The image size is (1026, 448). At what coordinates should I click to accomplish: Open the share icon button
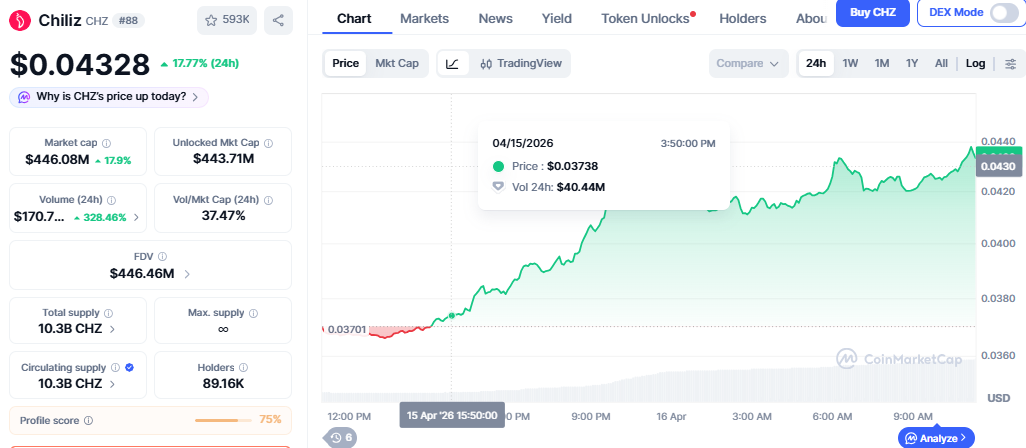pyautogui.click(x=278, y=21)
